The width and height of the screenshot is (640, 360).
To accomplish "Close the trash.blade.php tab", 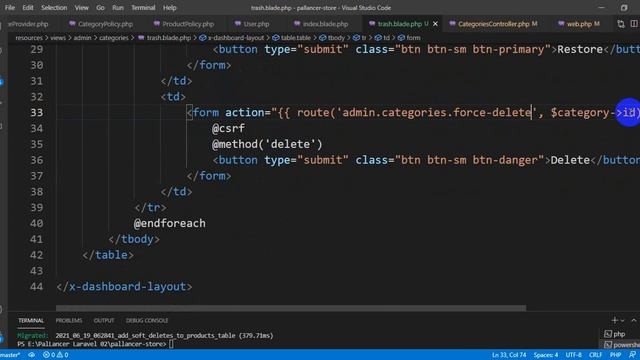I will (x=436, y=24).
